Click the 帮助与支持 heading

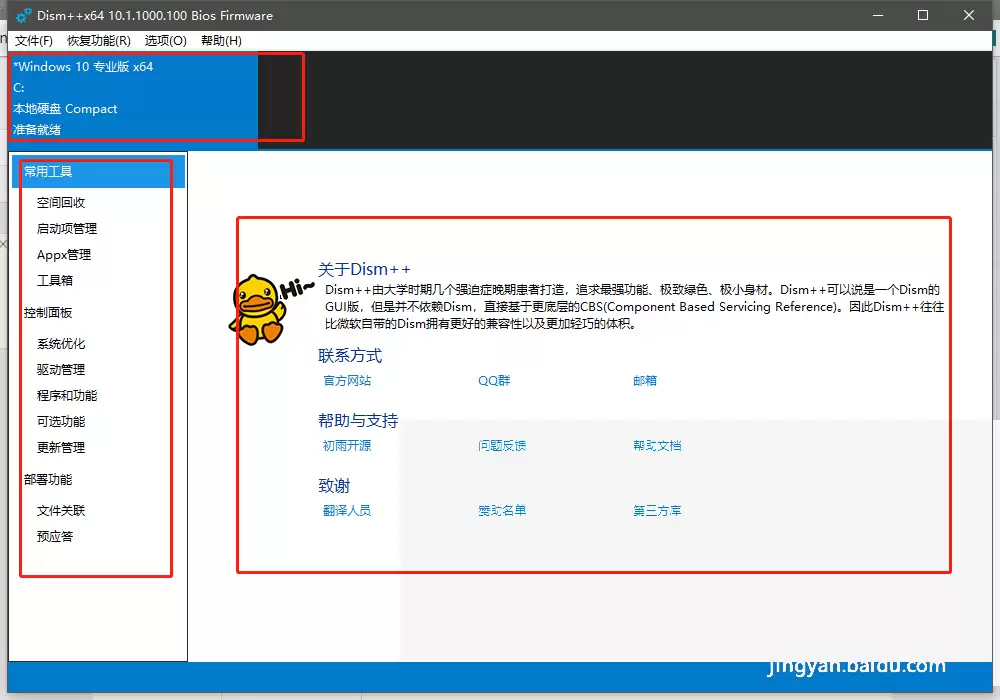coord(358,421)
